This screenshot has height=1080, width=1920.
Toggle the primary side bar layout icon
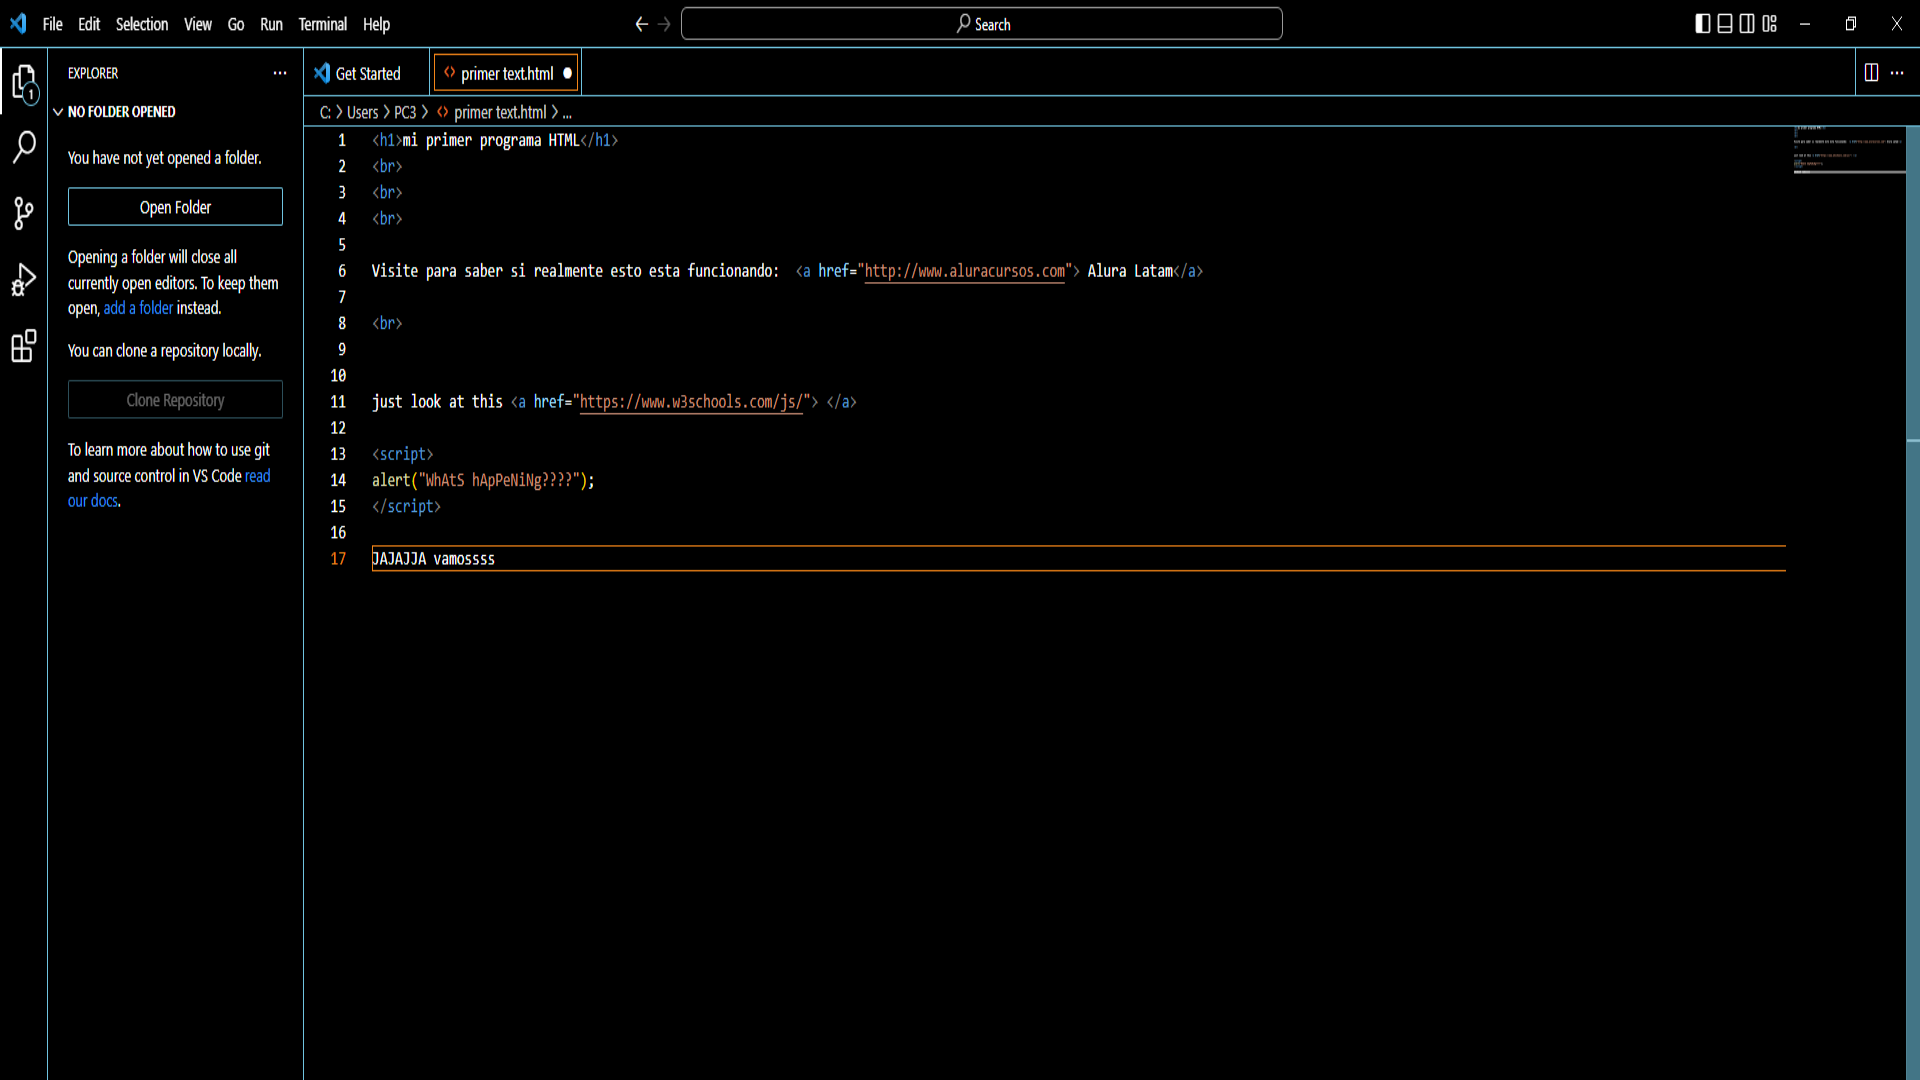point(1703,24)
